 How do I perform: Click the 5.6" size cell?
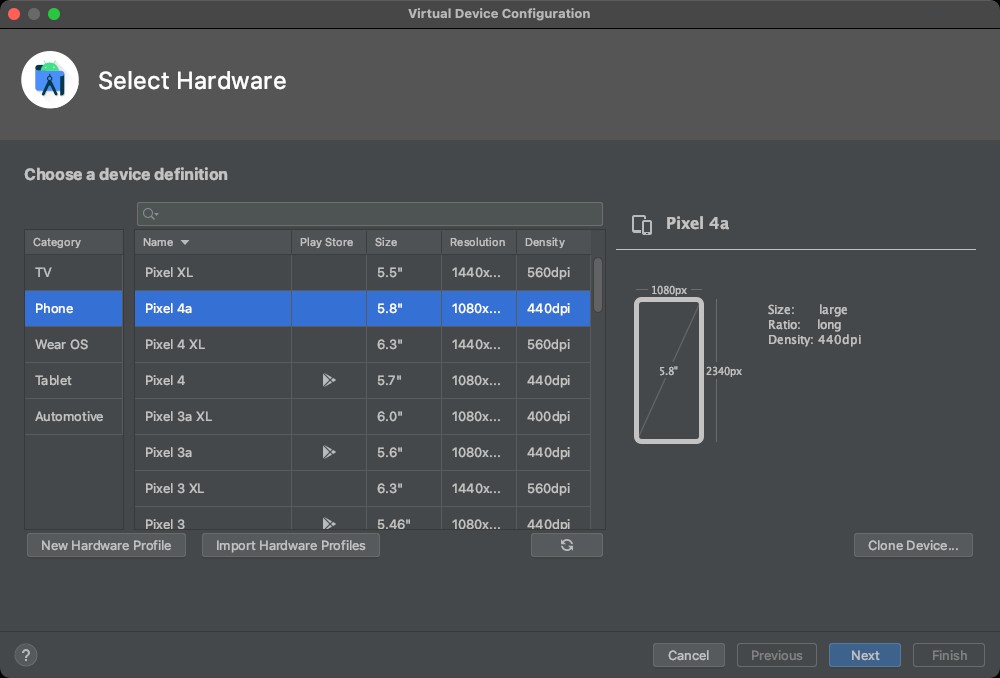pyautogui.click(x=404, y=453)
